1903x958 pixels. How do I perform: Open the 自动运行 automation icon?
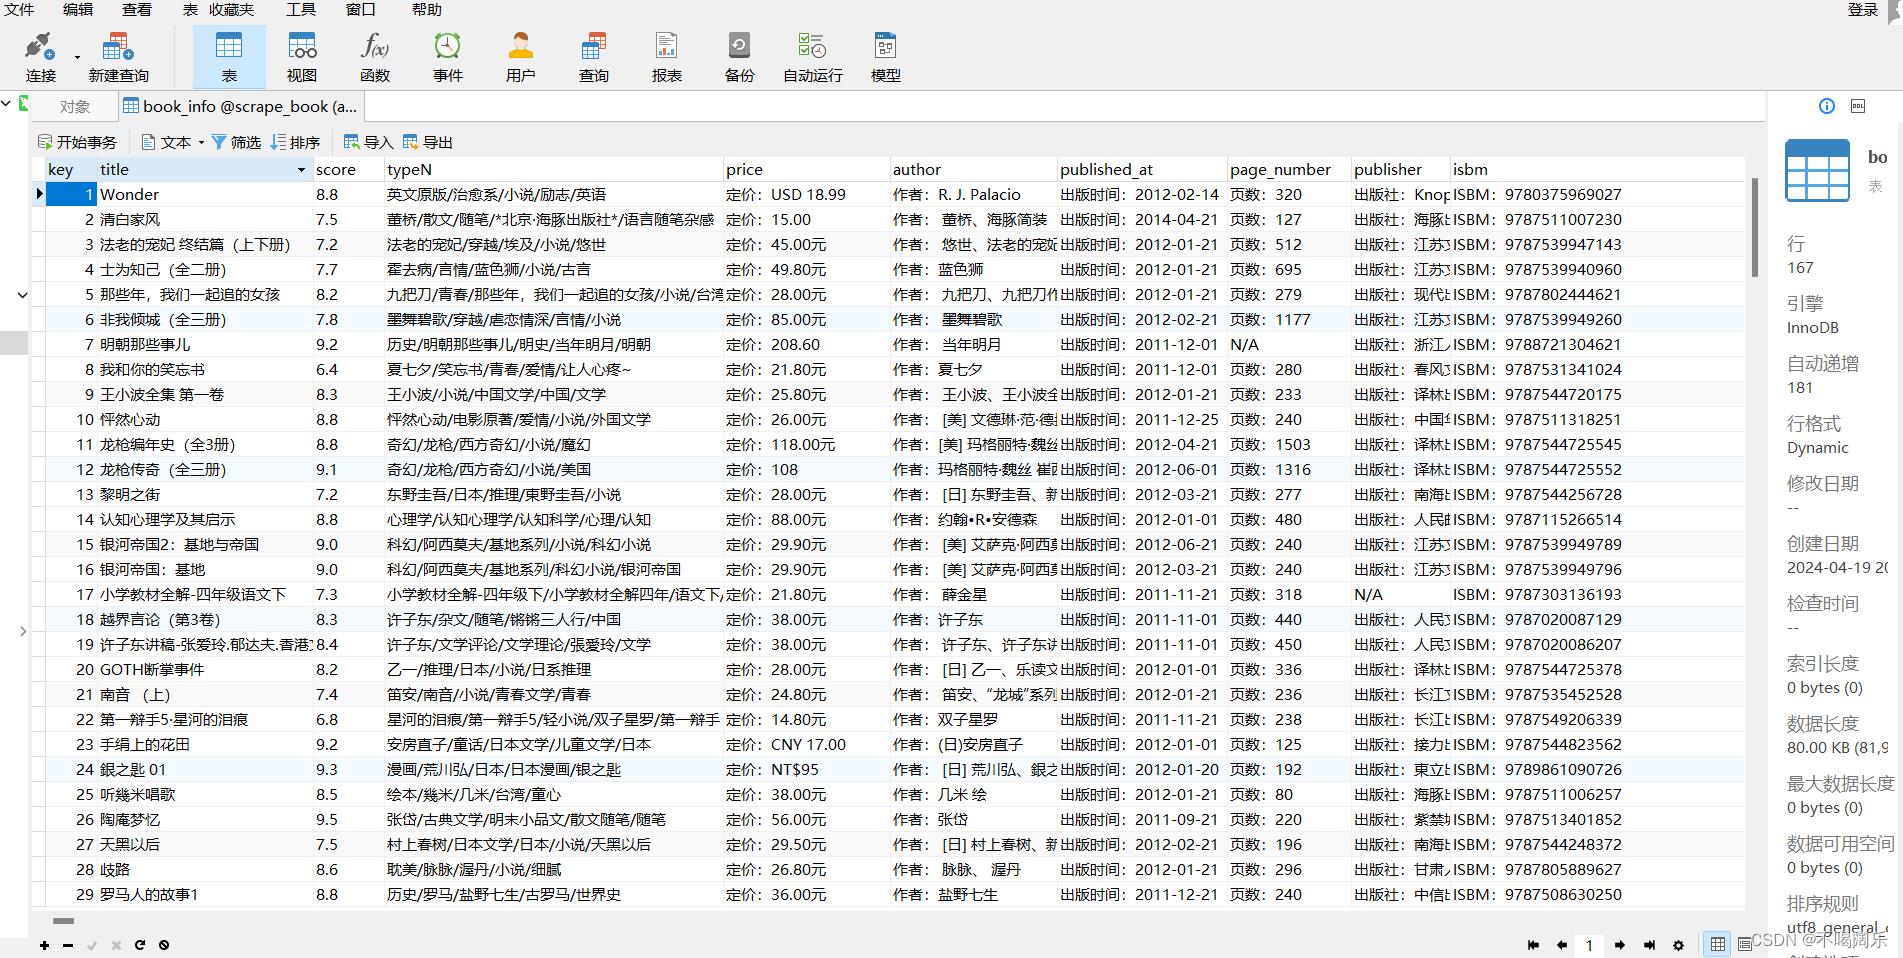813,57
